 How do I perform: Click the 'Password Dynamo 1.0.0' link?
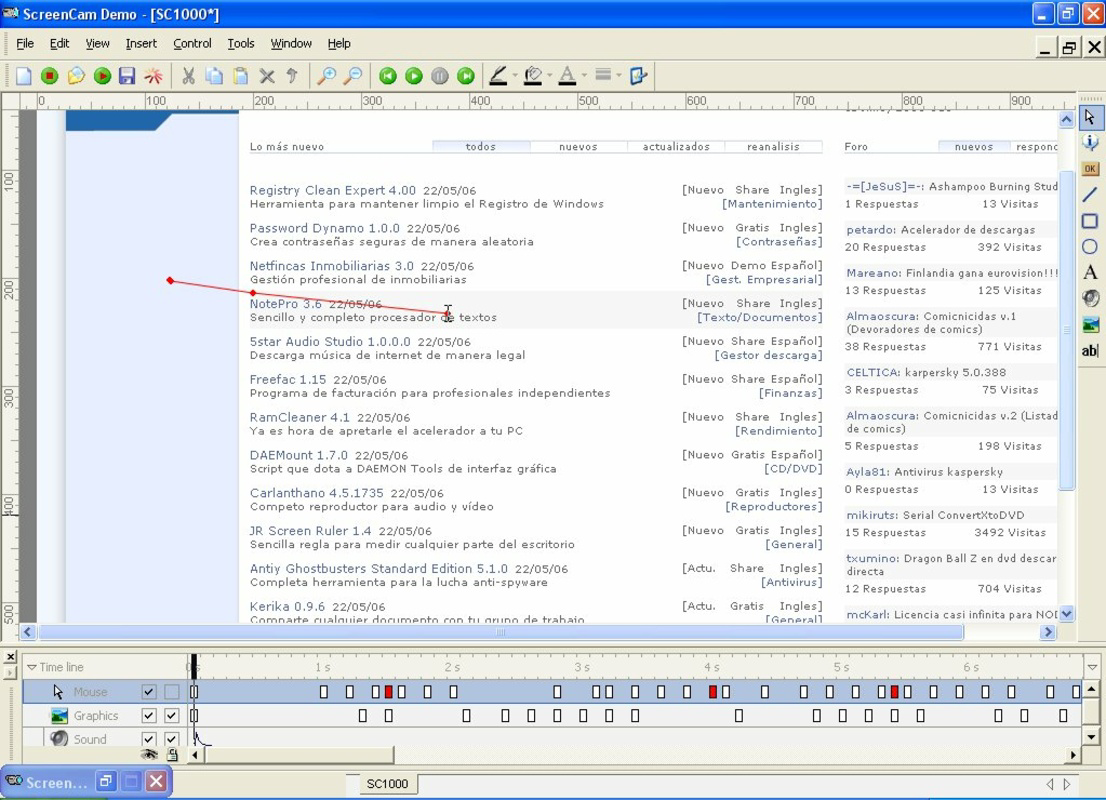point(324,229)
